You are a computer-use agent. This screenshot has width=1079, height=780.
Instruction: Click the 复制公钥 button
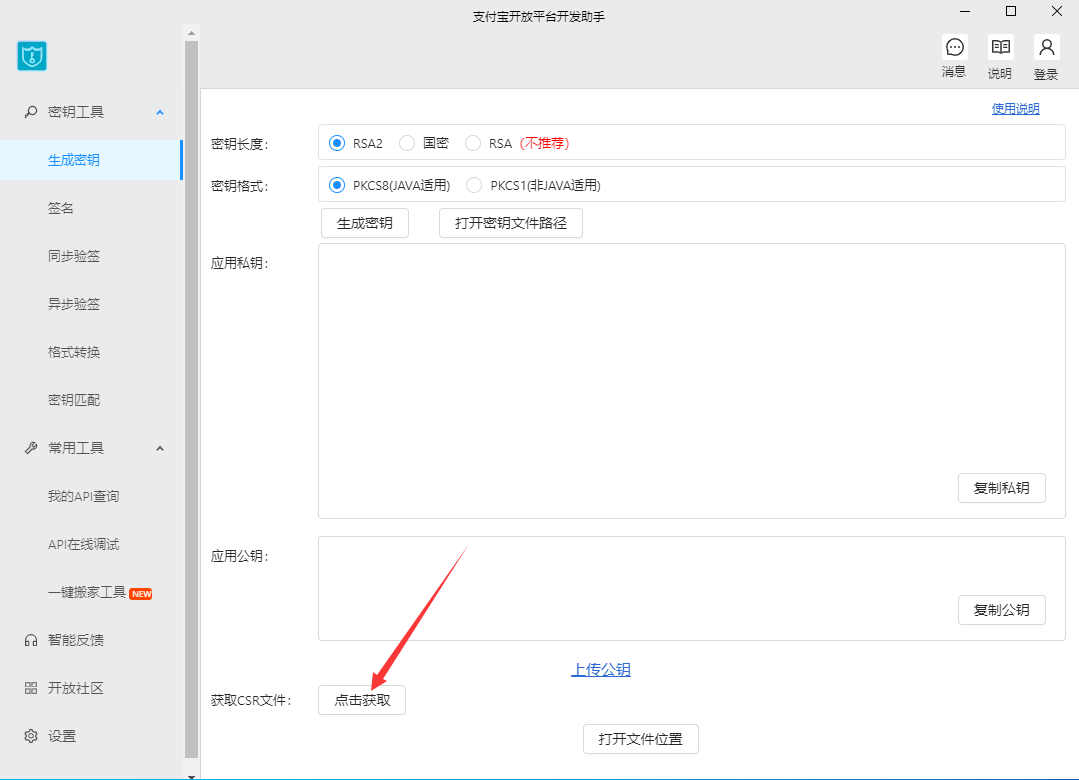click(1001, 610)
